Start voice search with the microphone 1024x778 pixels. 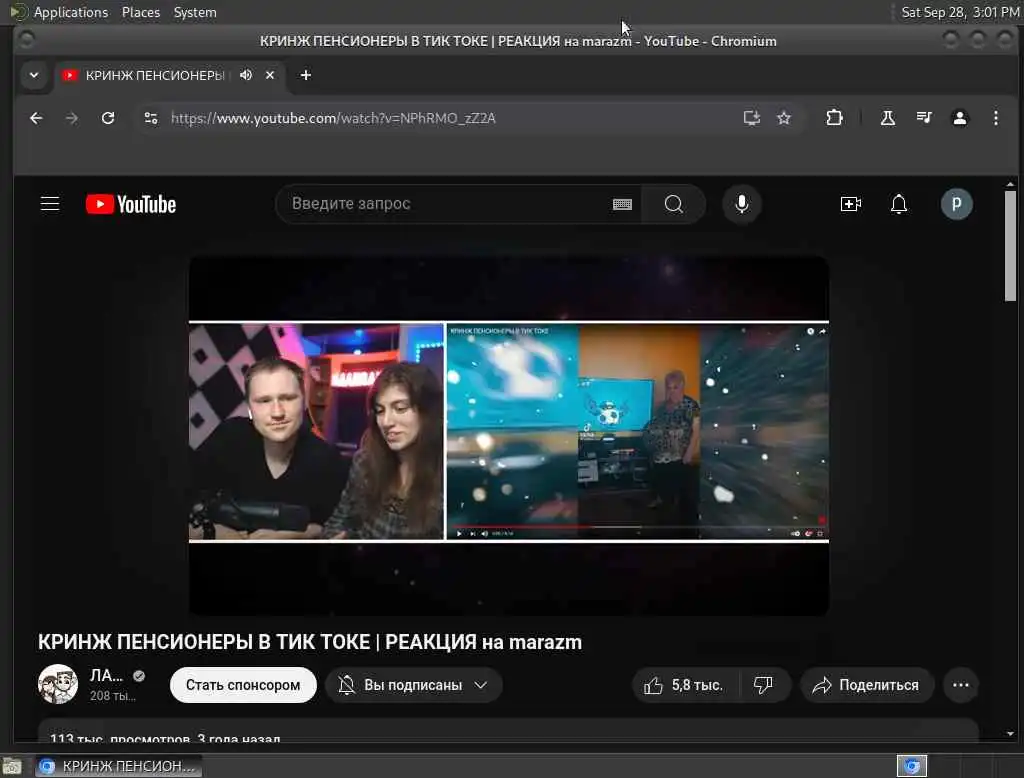pyautogui.click(x=742, y=204)
